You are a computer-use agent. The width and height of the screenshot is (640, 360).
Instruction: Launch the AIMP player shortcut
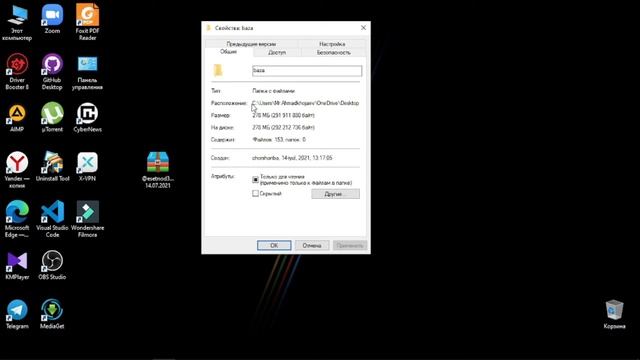(17, 118)
